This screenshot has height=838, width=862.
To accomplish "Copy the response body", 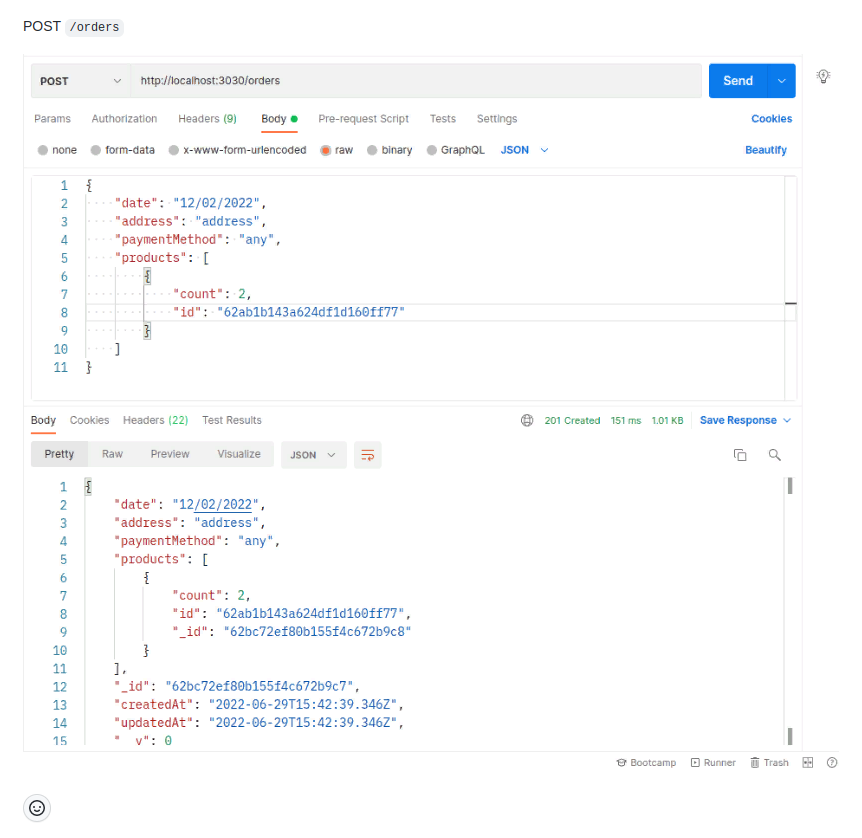I will pyautogui.click(x=740, y=454).
